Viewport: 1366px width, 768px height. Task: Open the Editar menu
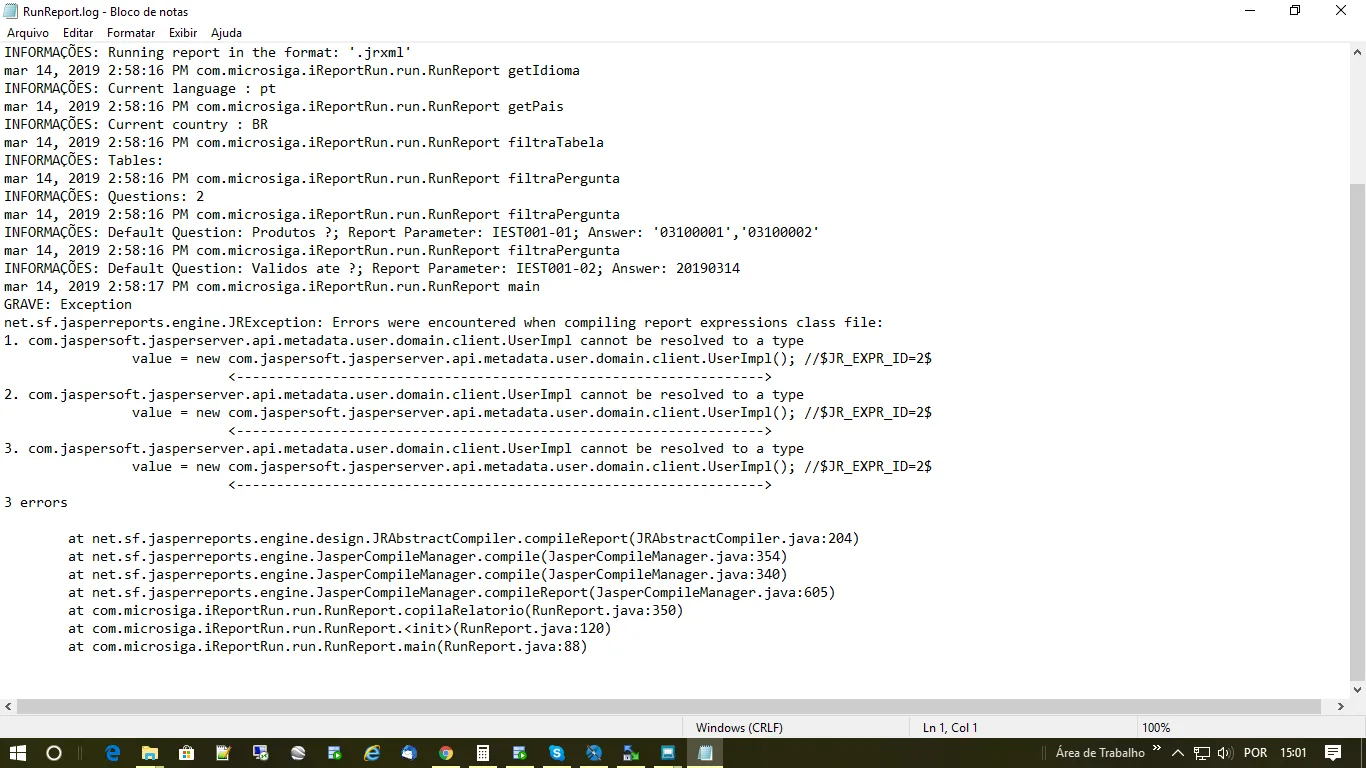coord(78,33)
